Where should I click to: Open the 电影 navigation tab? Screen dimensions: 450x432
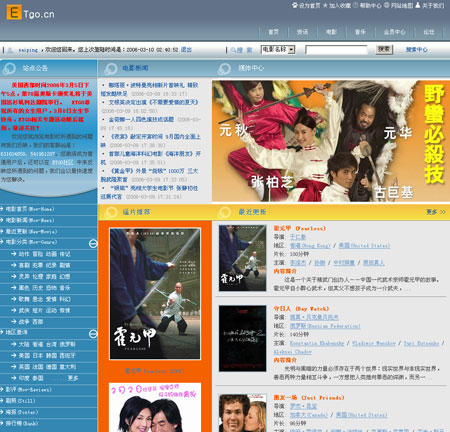pos(331,32)
